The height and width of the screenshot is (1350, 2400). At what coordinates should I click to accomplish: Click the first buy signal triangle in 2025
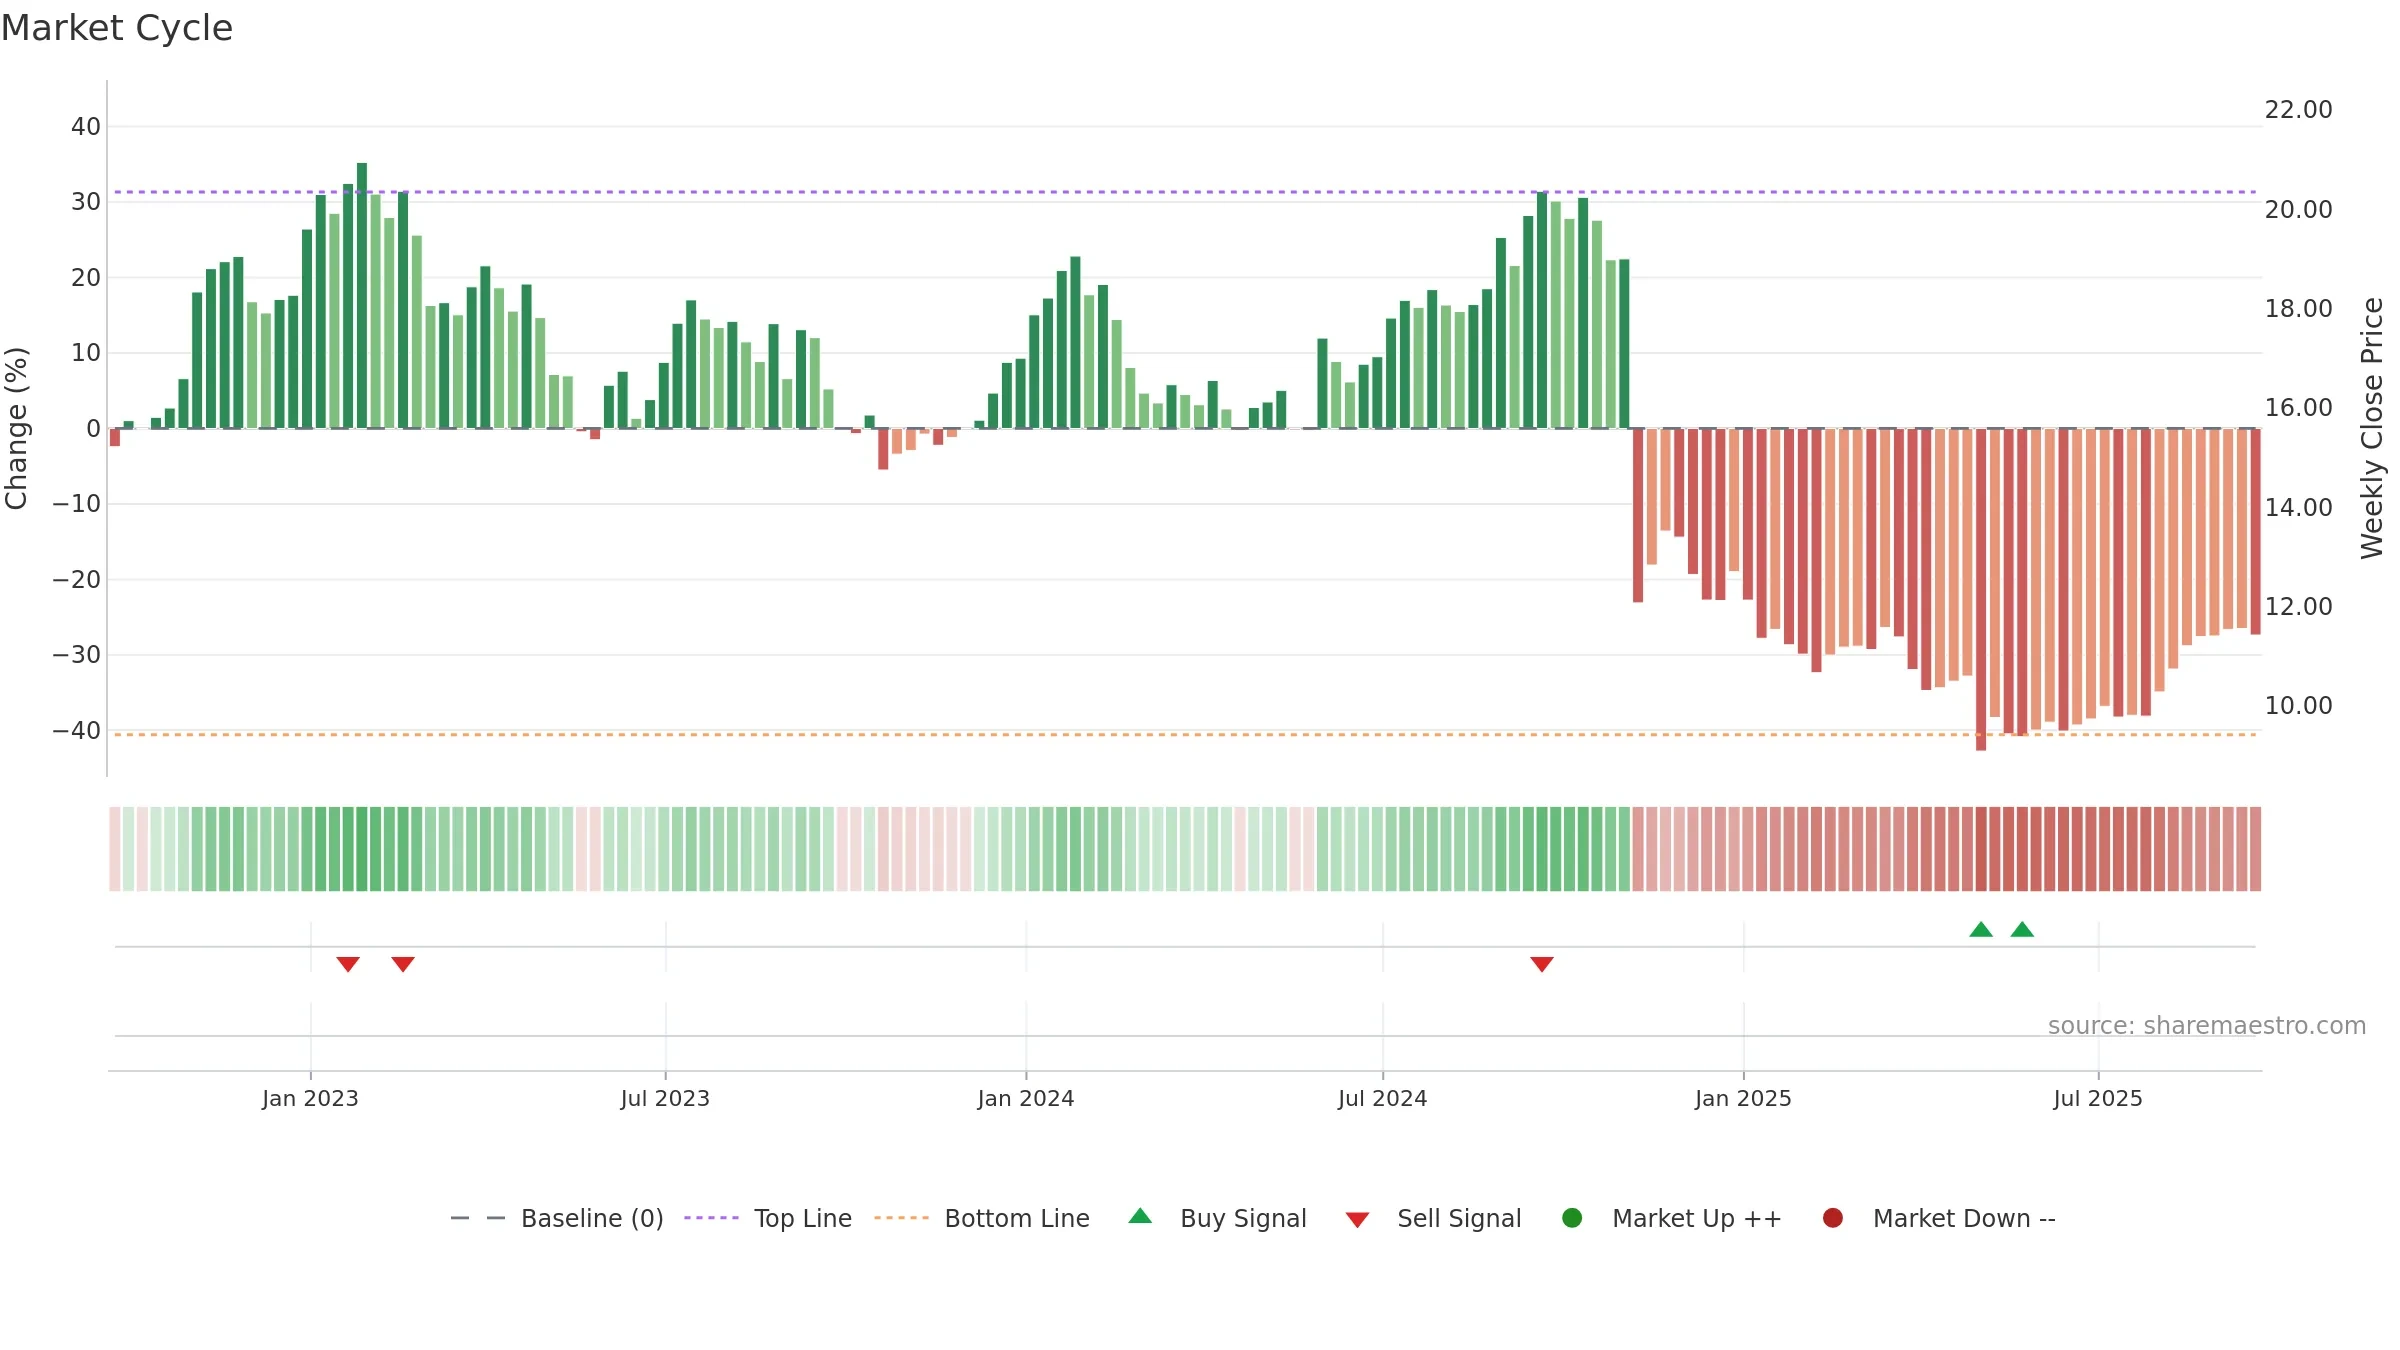pos(1981,929)
